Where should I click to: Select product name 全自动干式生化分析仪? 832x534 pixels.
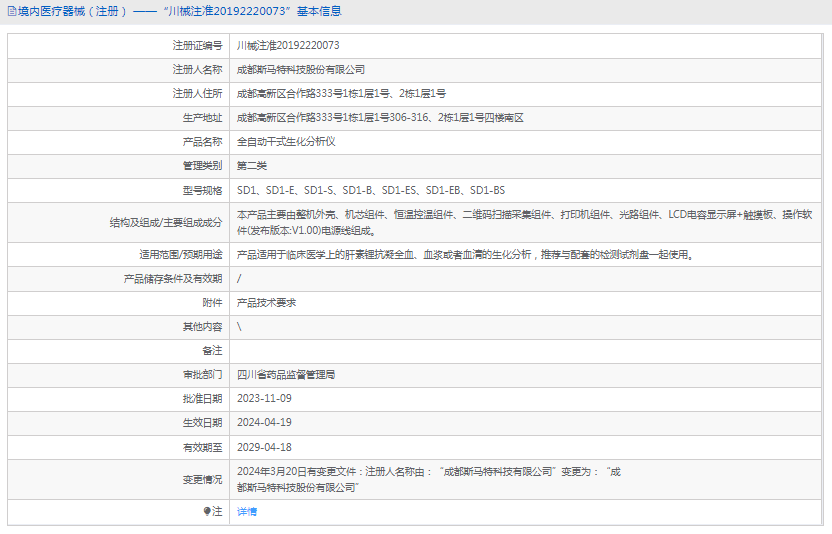[x=286, y=142]
